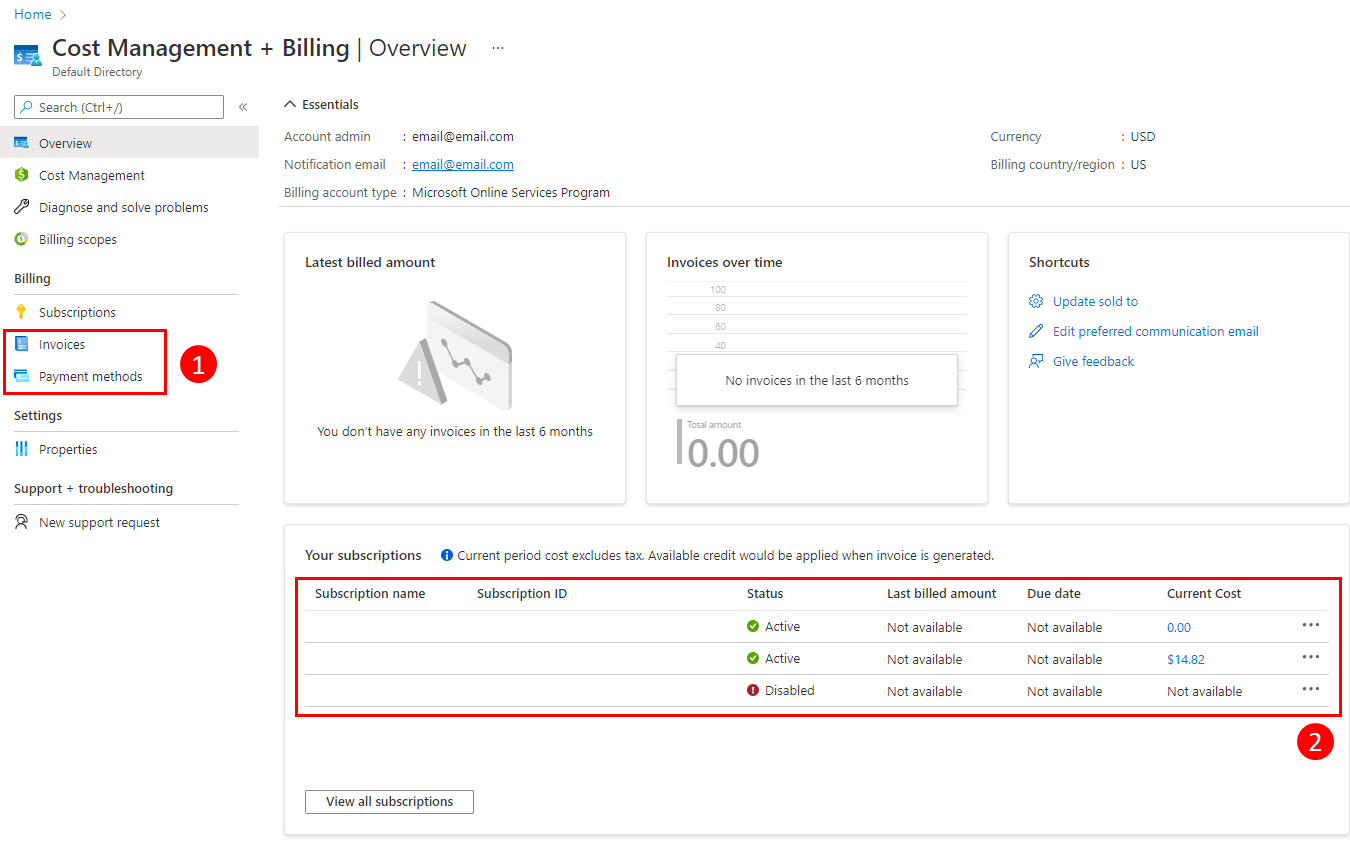Click the search magnifier icon

27,107
